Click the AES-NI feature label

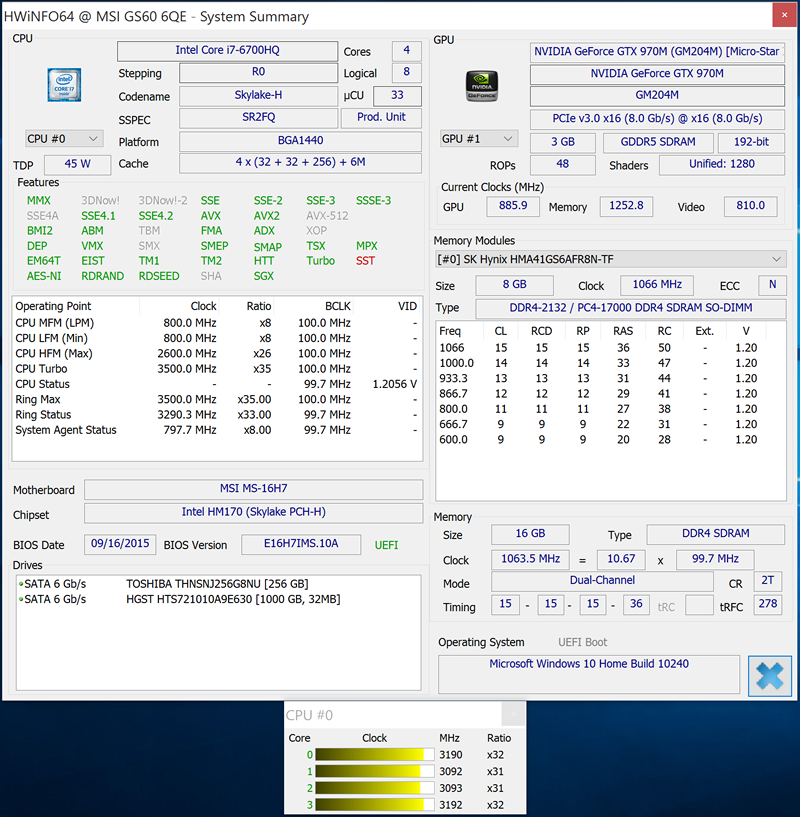[44, 276]
